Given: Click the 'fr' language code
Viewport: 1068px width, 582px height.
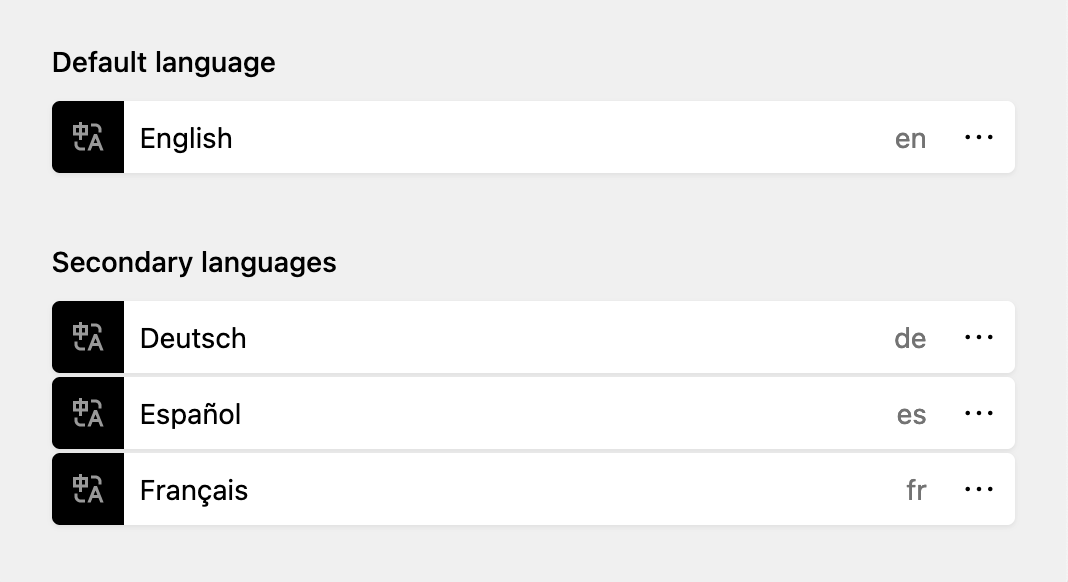Looking at the screenshot, I should [916, 490].
